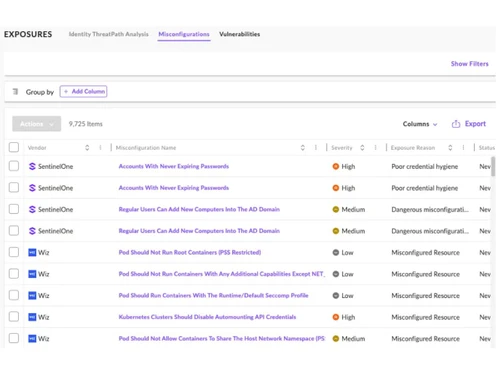This screenshot has width=500, height=375.
Task: Toggle the select-all header checkbox
Action: click(x=14, y=147)
